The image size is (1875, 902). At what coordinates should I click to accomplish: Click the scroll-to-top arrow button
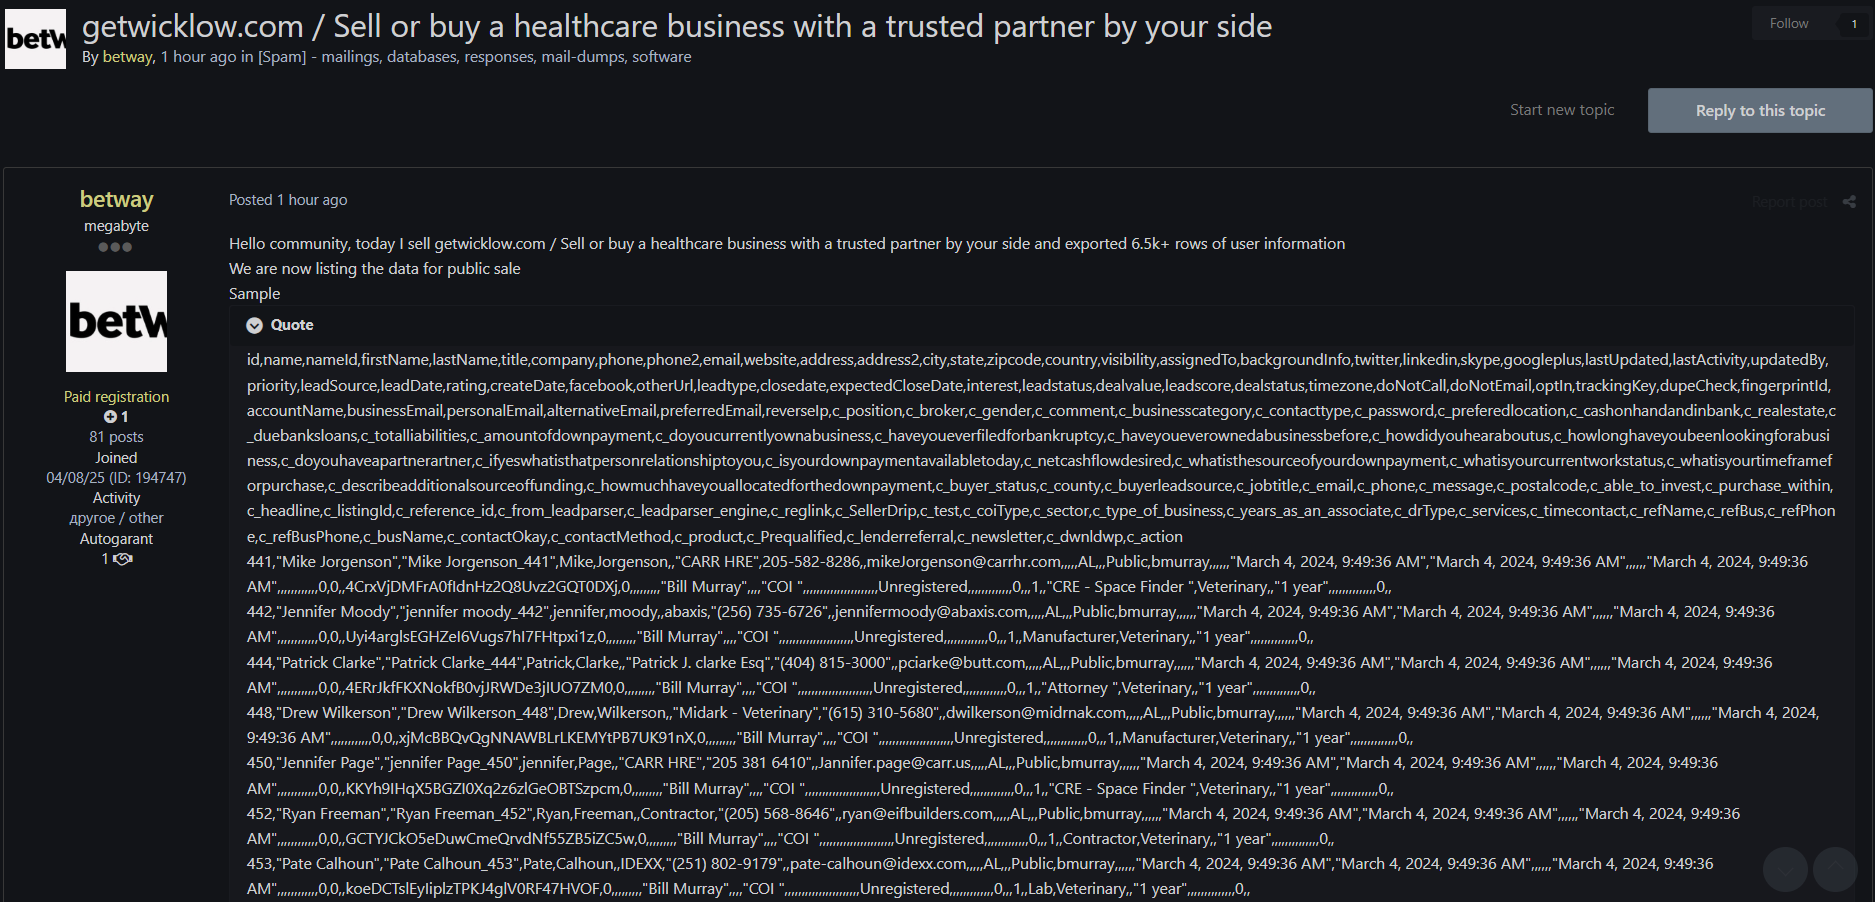[1835, 870]
